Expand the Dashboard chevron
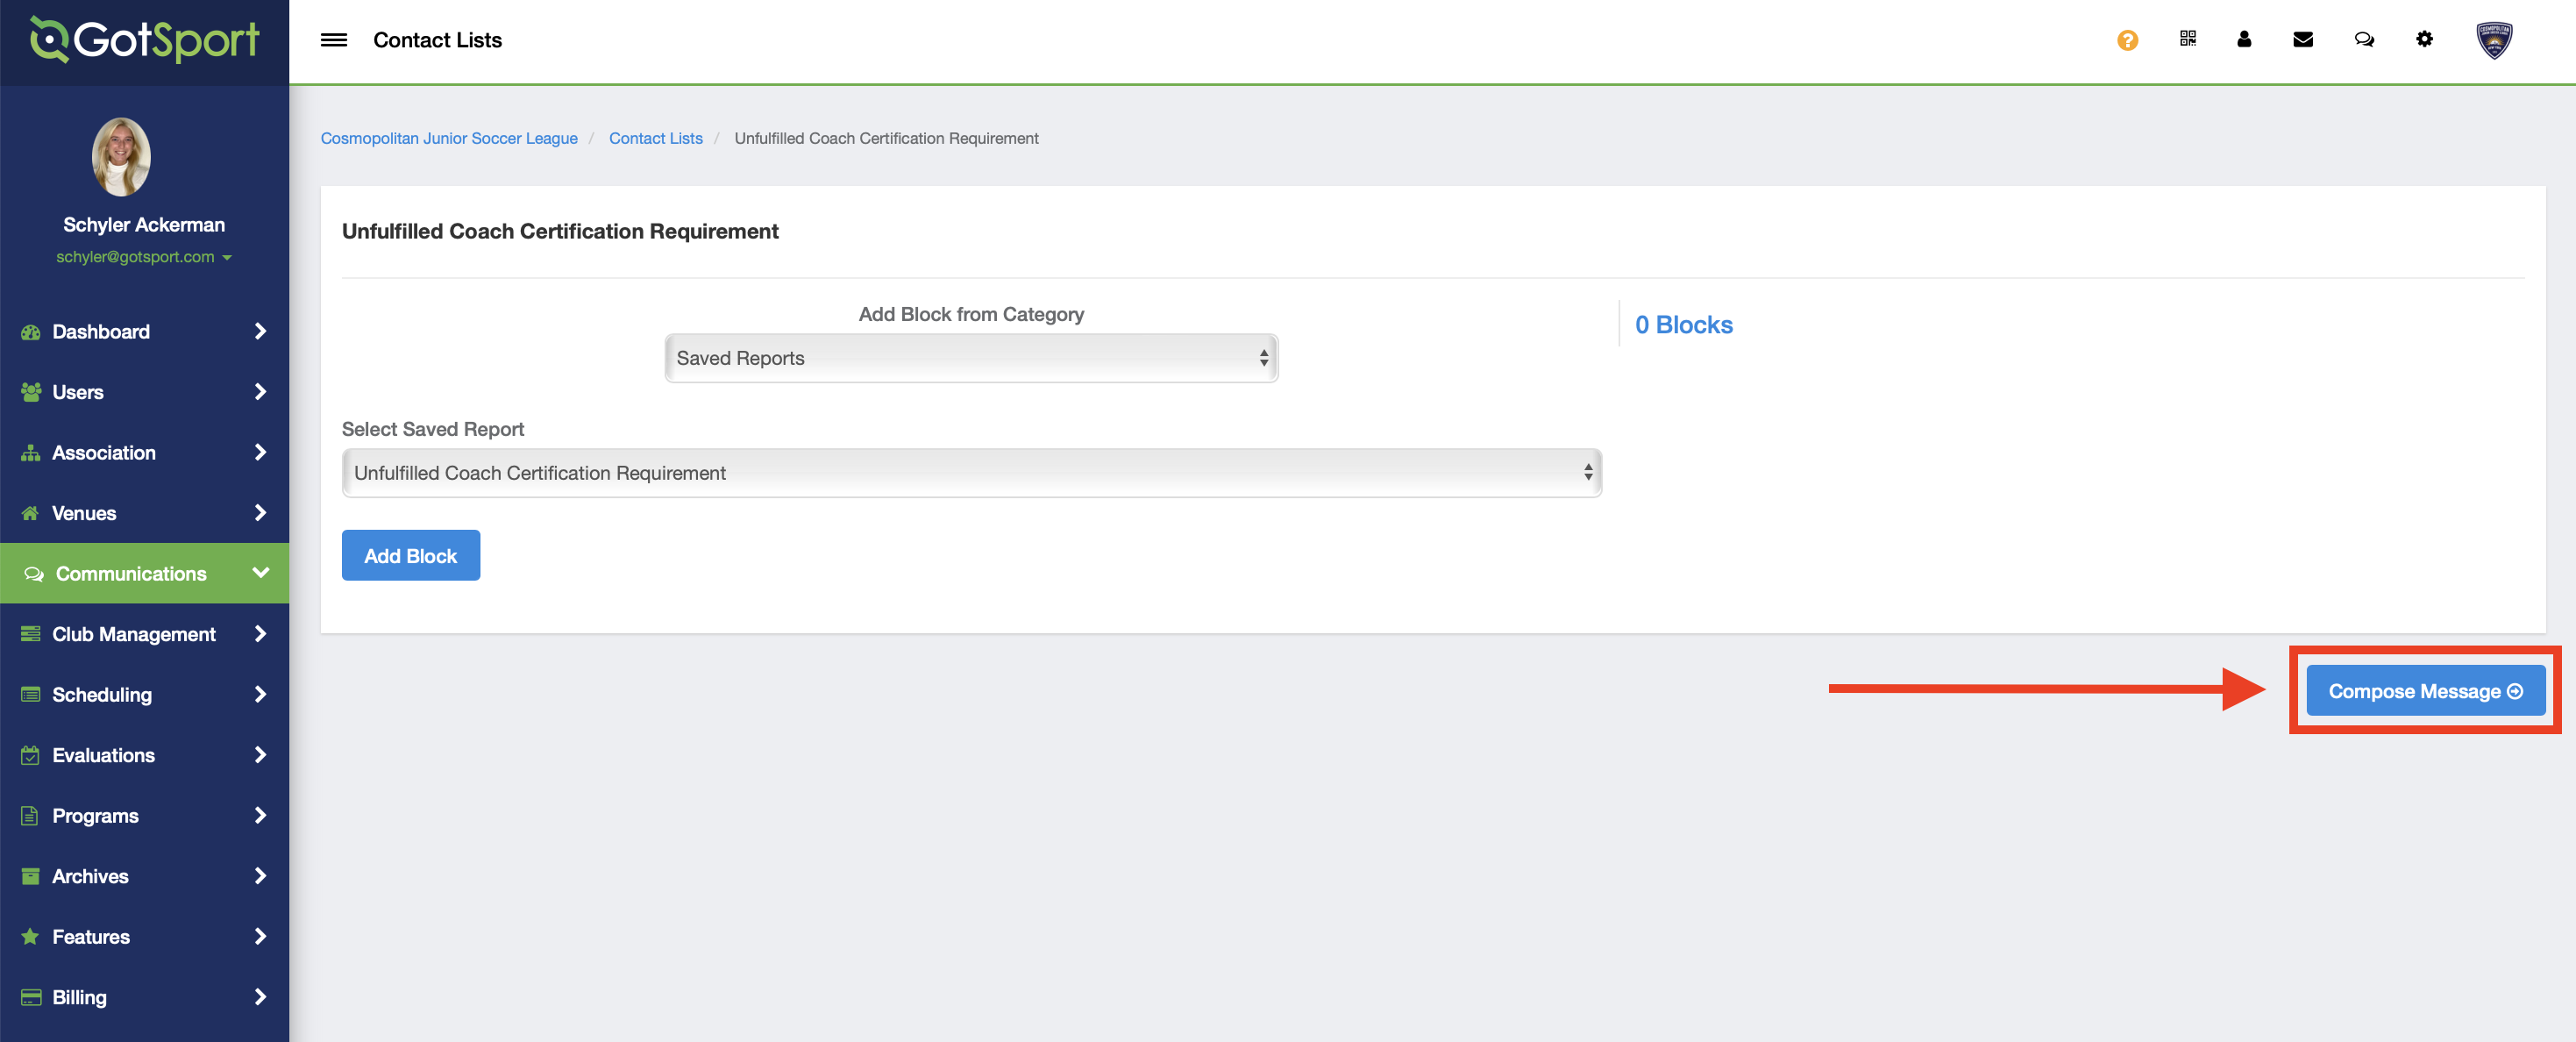 point(260,331)
